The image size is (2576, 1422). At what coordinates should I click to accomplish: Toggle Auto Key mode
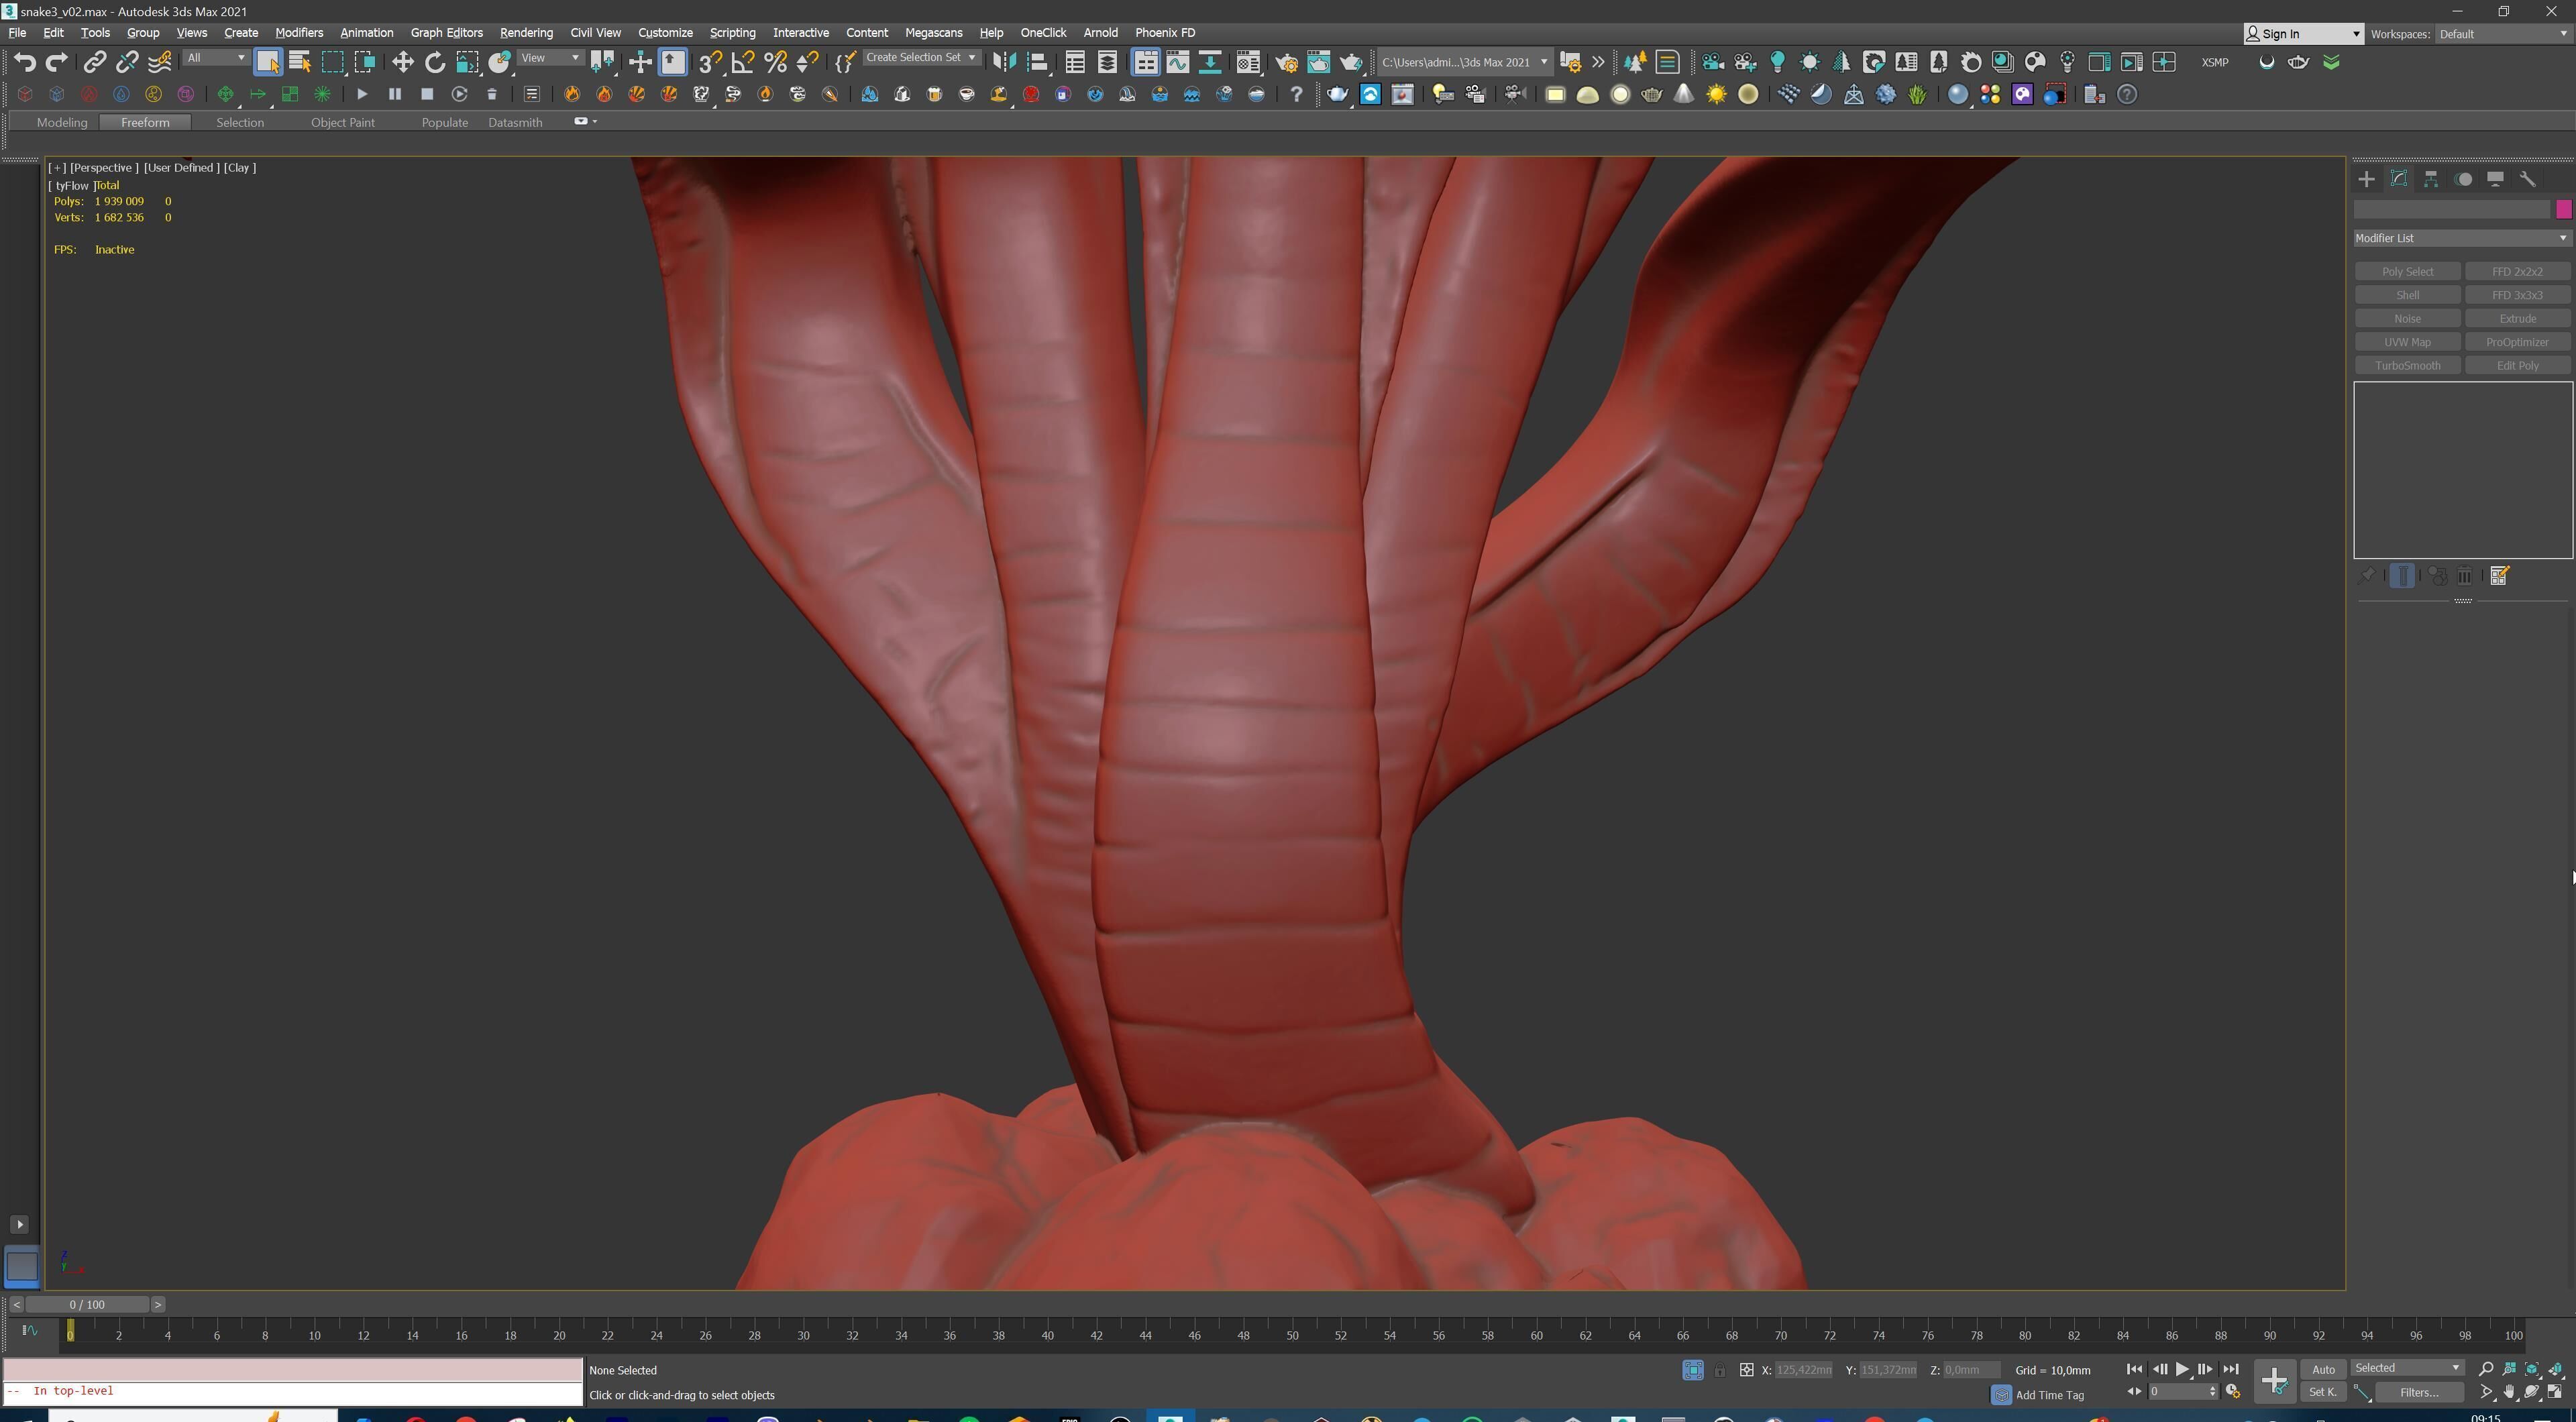(2323, 1369)
